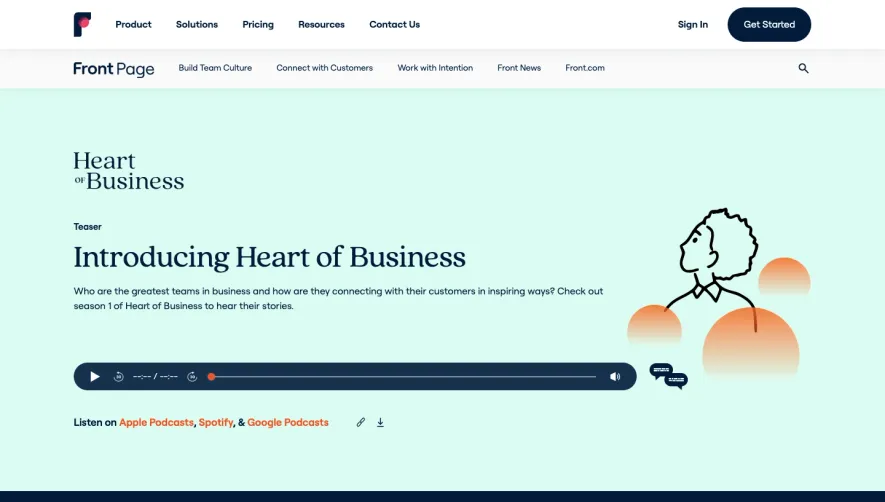Mute the audio with the speaker icon
The image size is (885, 502).
615,377
